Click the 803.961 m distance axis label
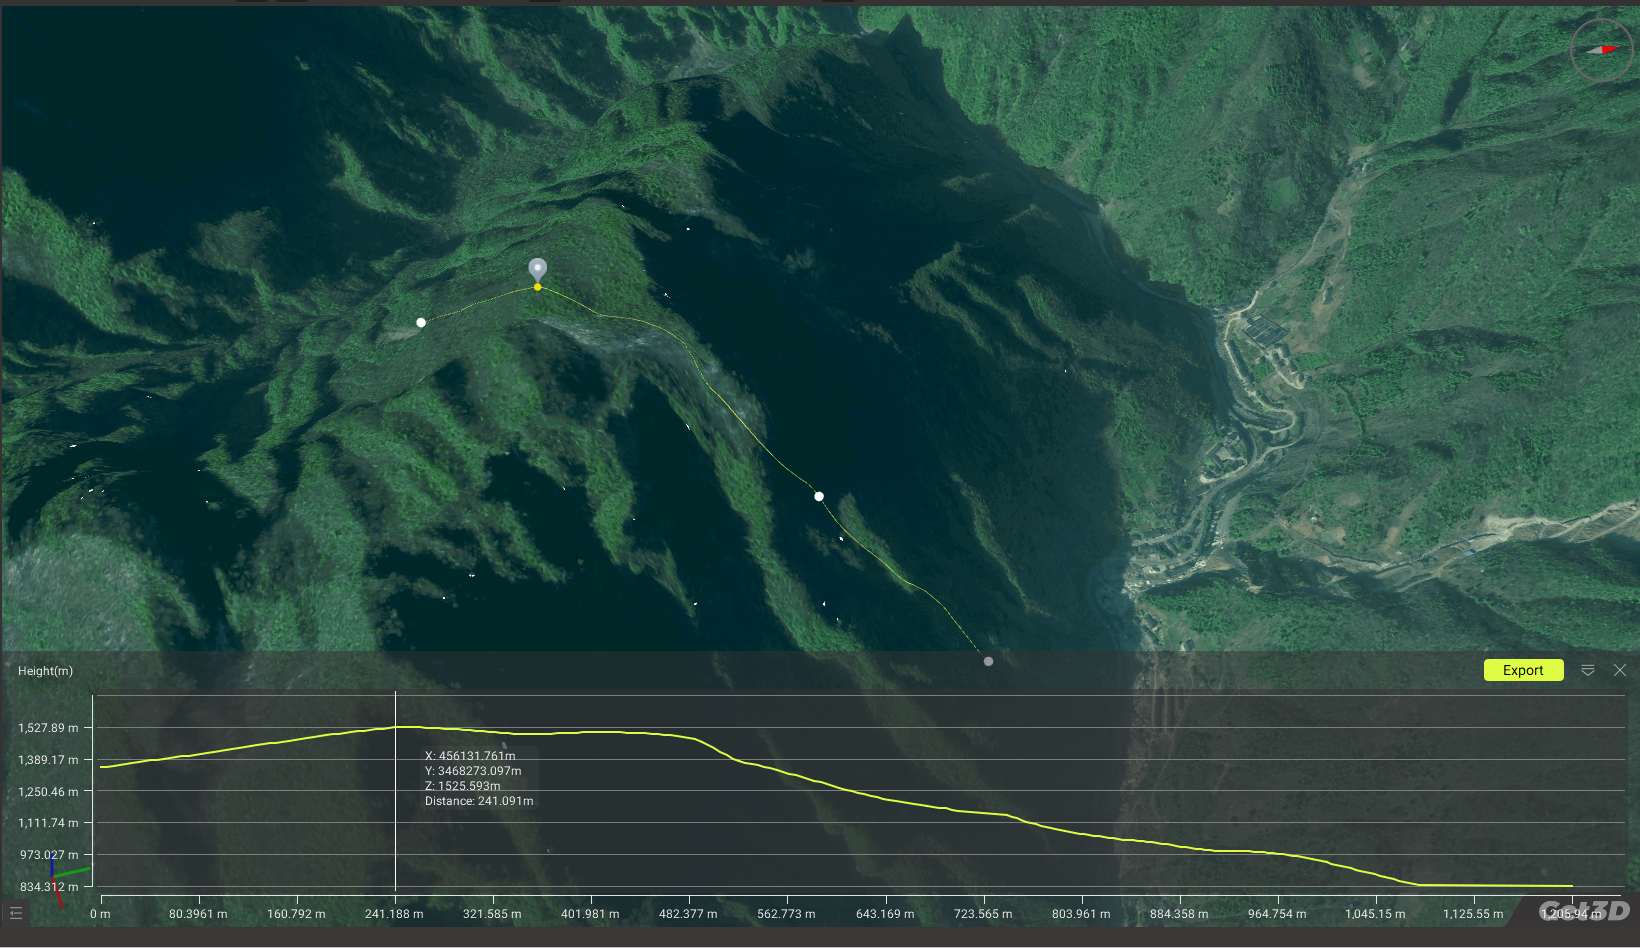Viewport: 1640px width, 948px height. pos(1080,914)
